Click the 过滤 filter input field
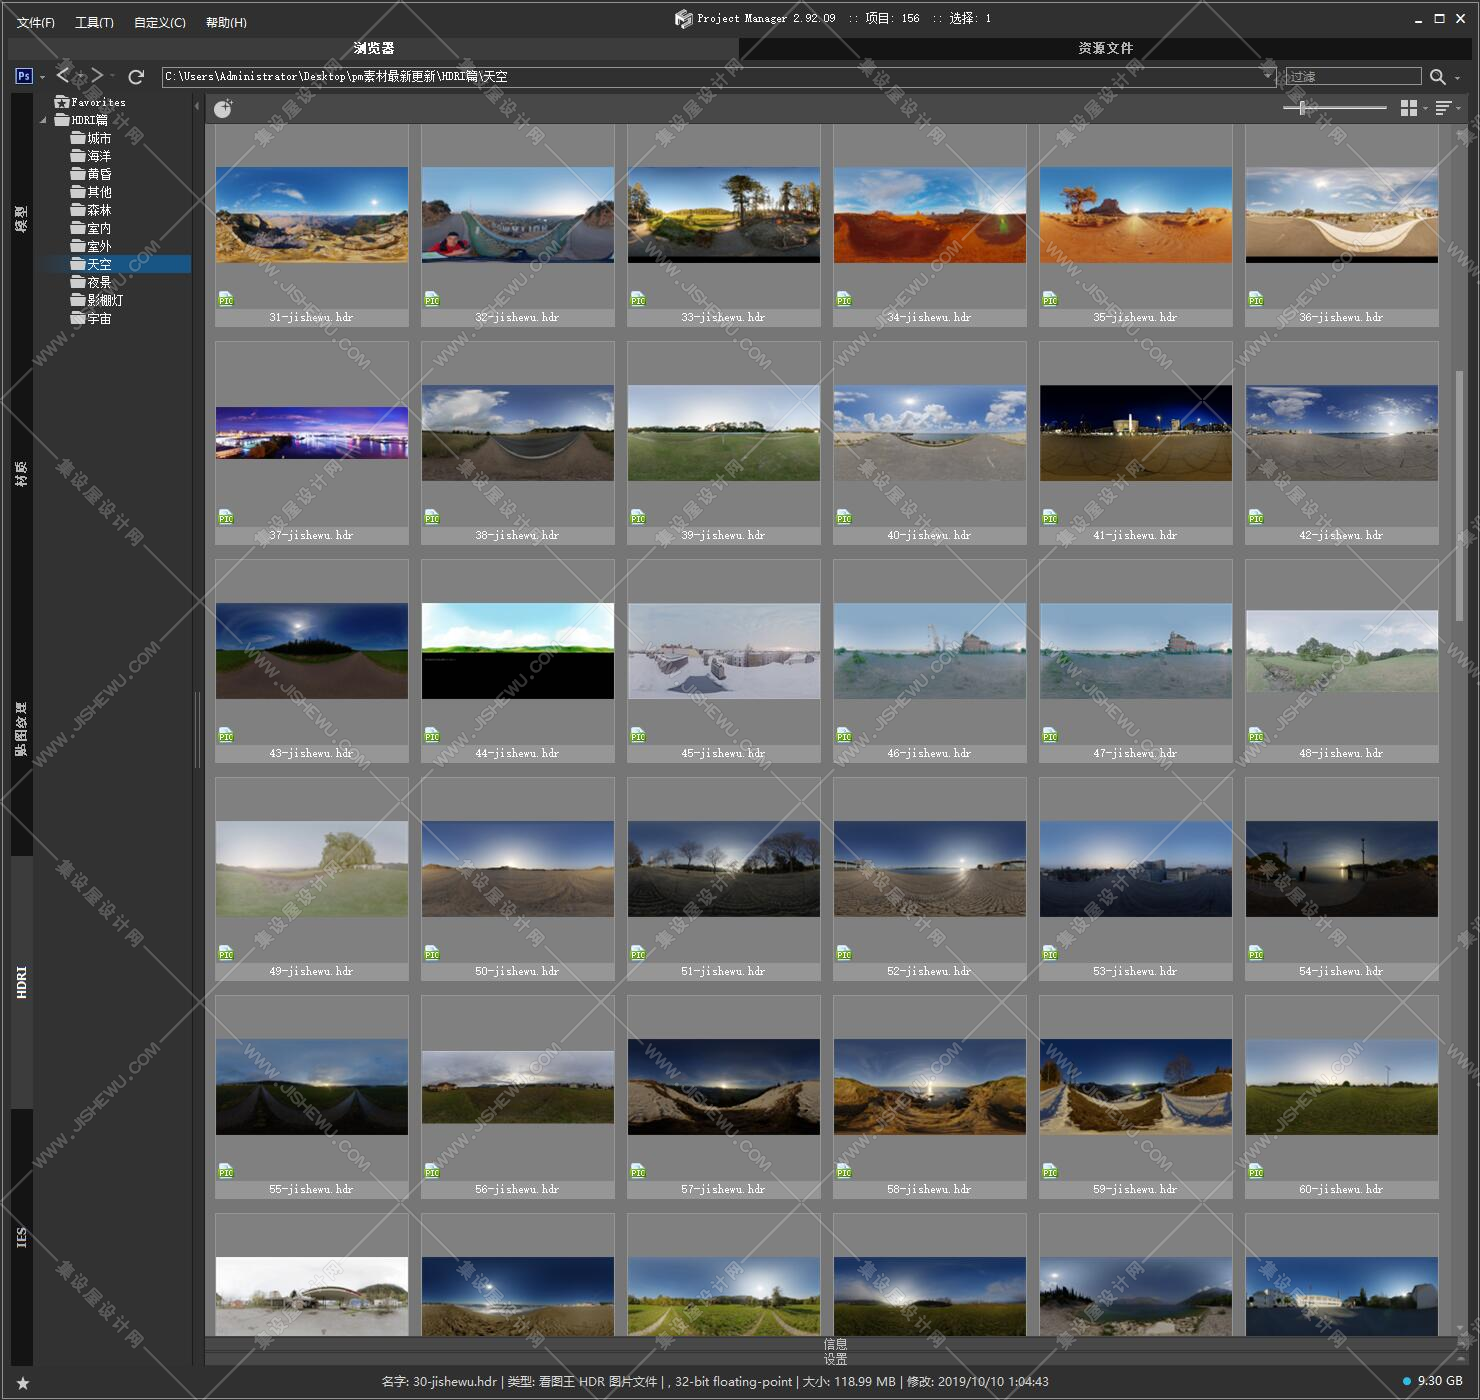Image resolution: width=1480 pixels, height=1400 pixels. pyautogui.click(x=1353, y=76)
